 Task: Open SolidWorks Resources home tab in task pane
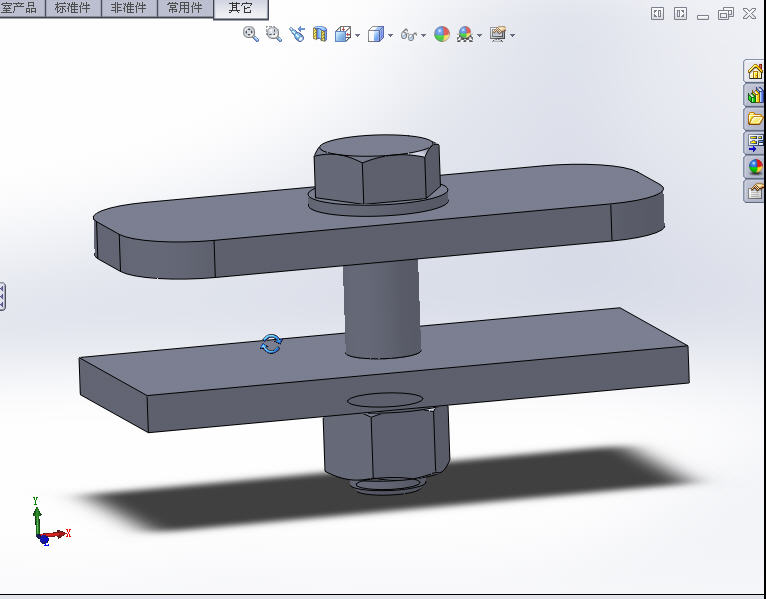point(755,71)
